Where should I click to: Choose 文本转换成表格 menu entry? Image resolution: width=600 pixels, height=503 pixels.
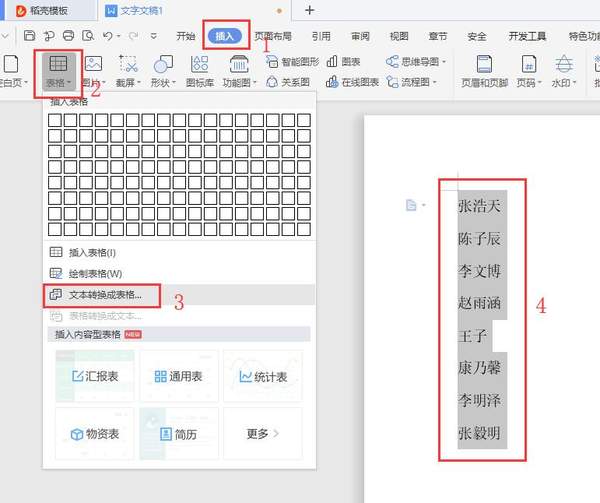[105, 295]
